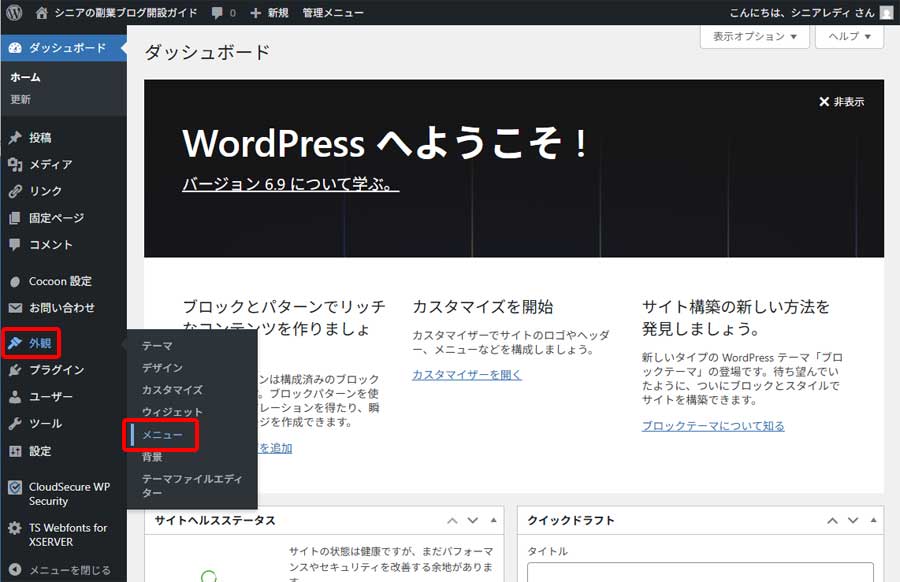Select メニュー in the 外観 submenu
The width and height of the screenshot is (900, 582).
point(163,436)
